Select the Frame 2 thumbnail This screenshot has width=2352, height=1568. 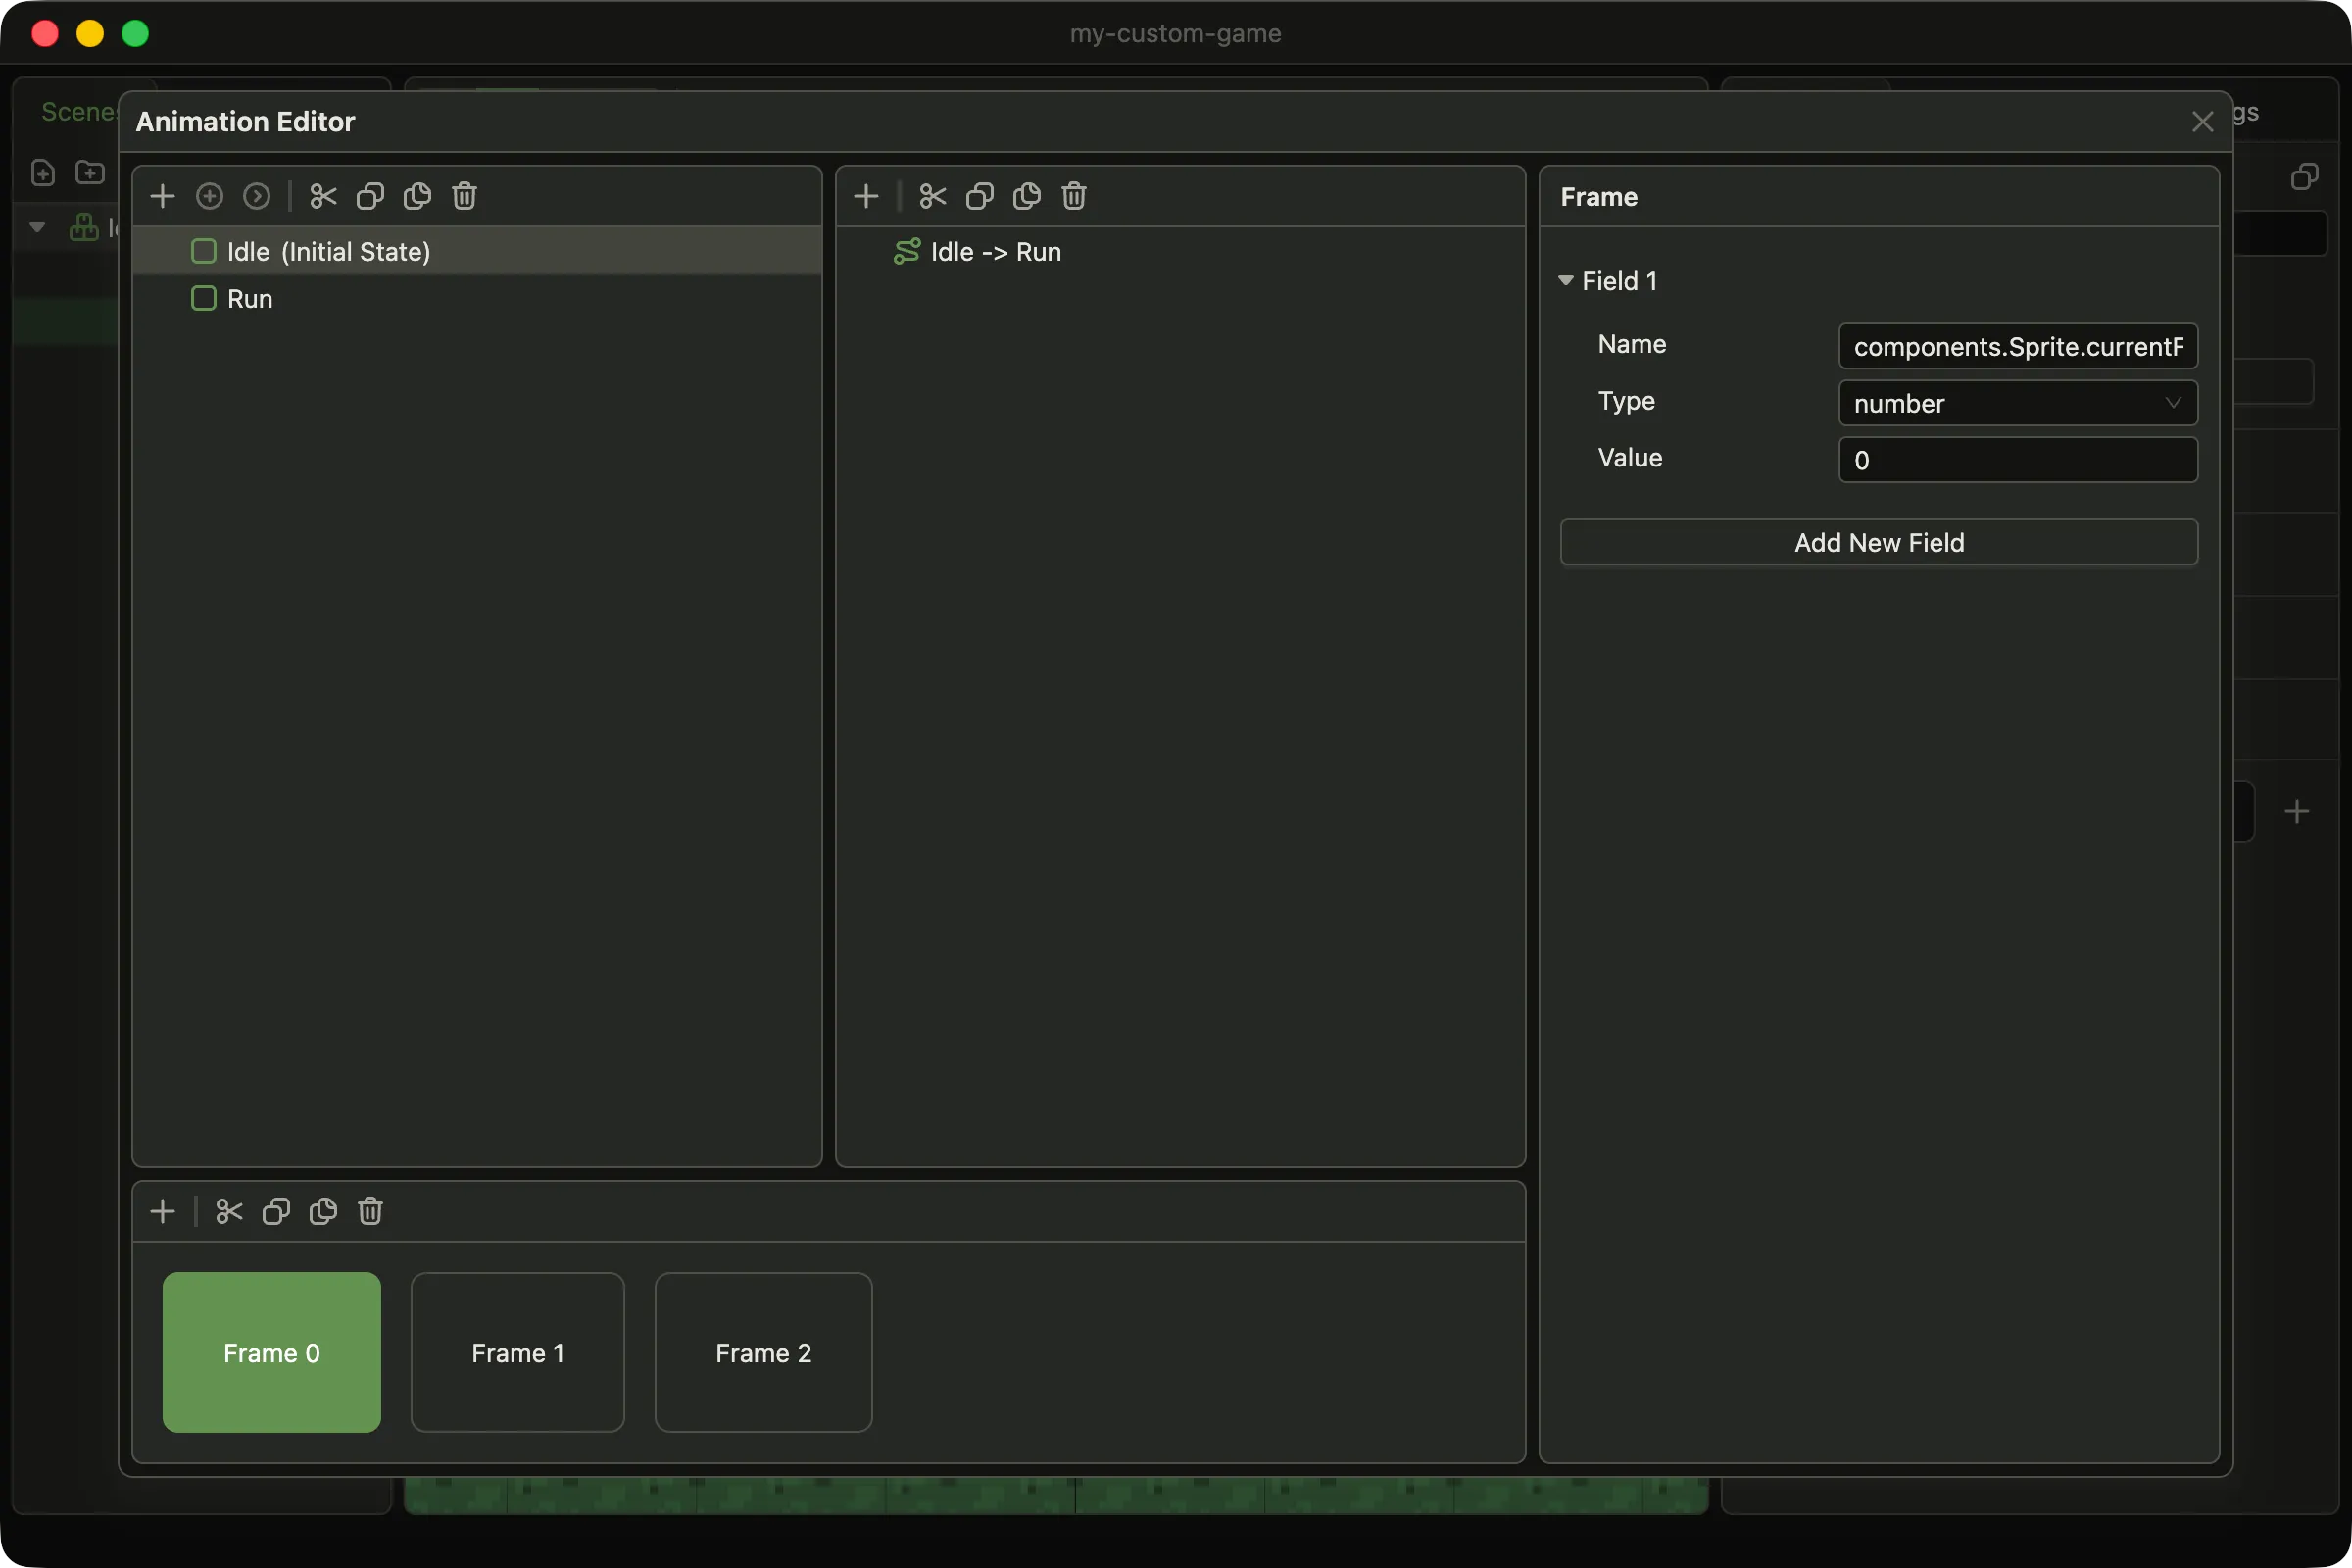[x=763, y=1352]
